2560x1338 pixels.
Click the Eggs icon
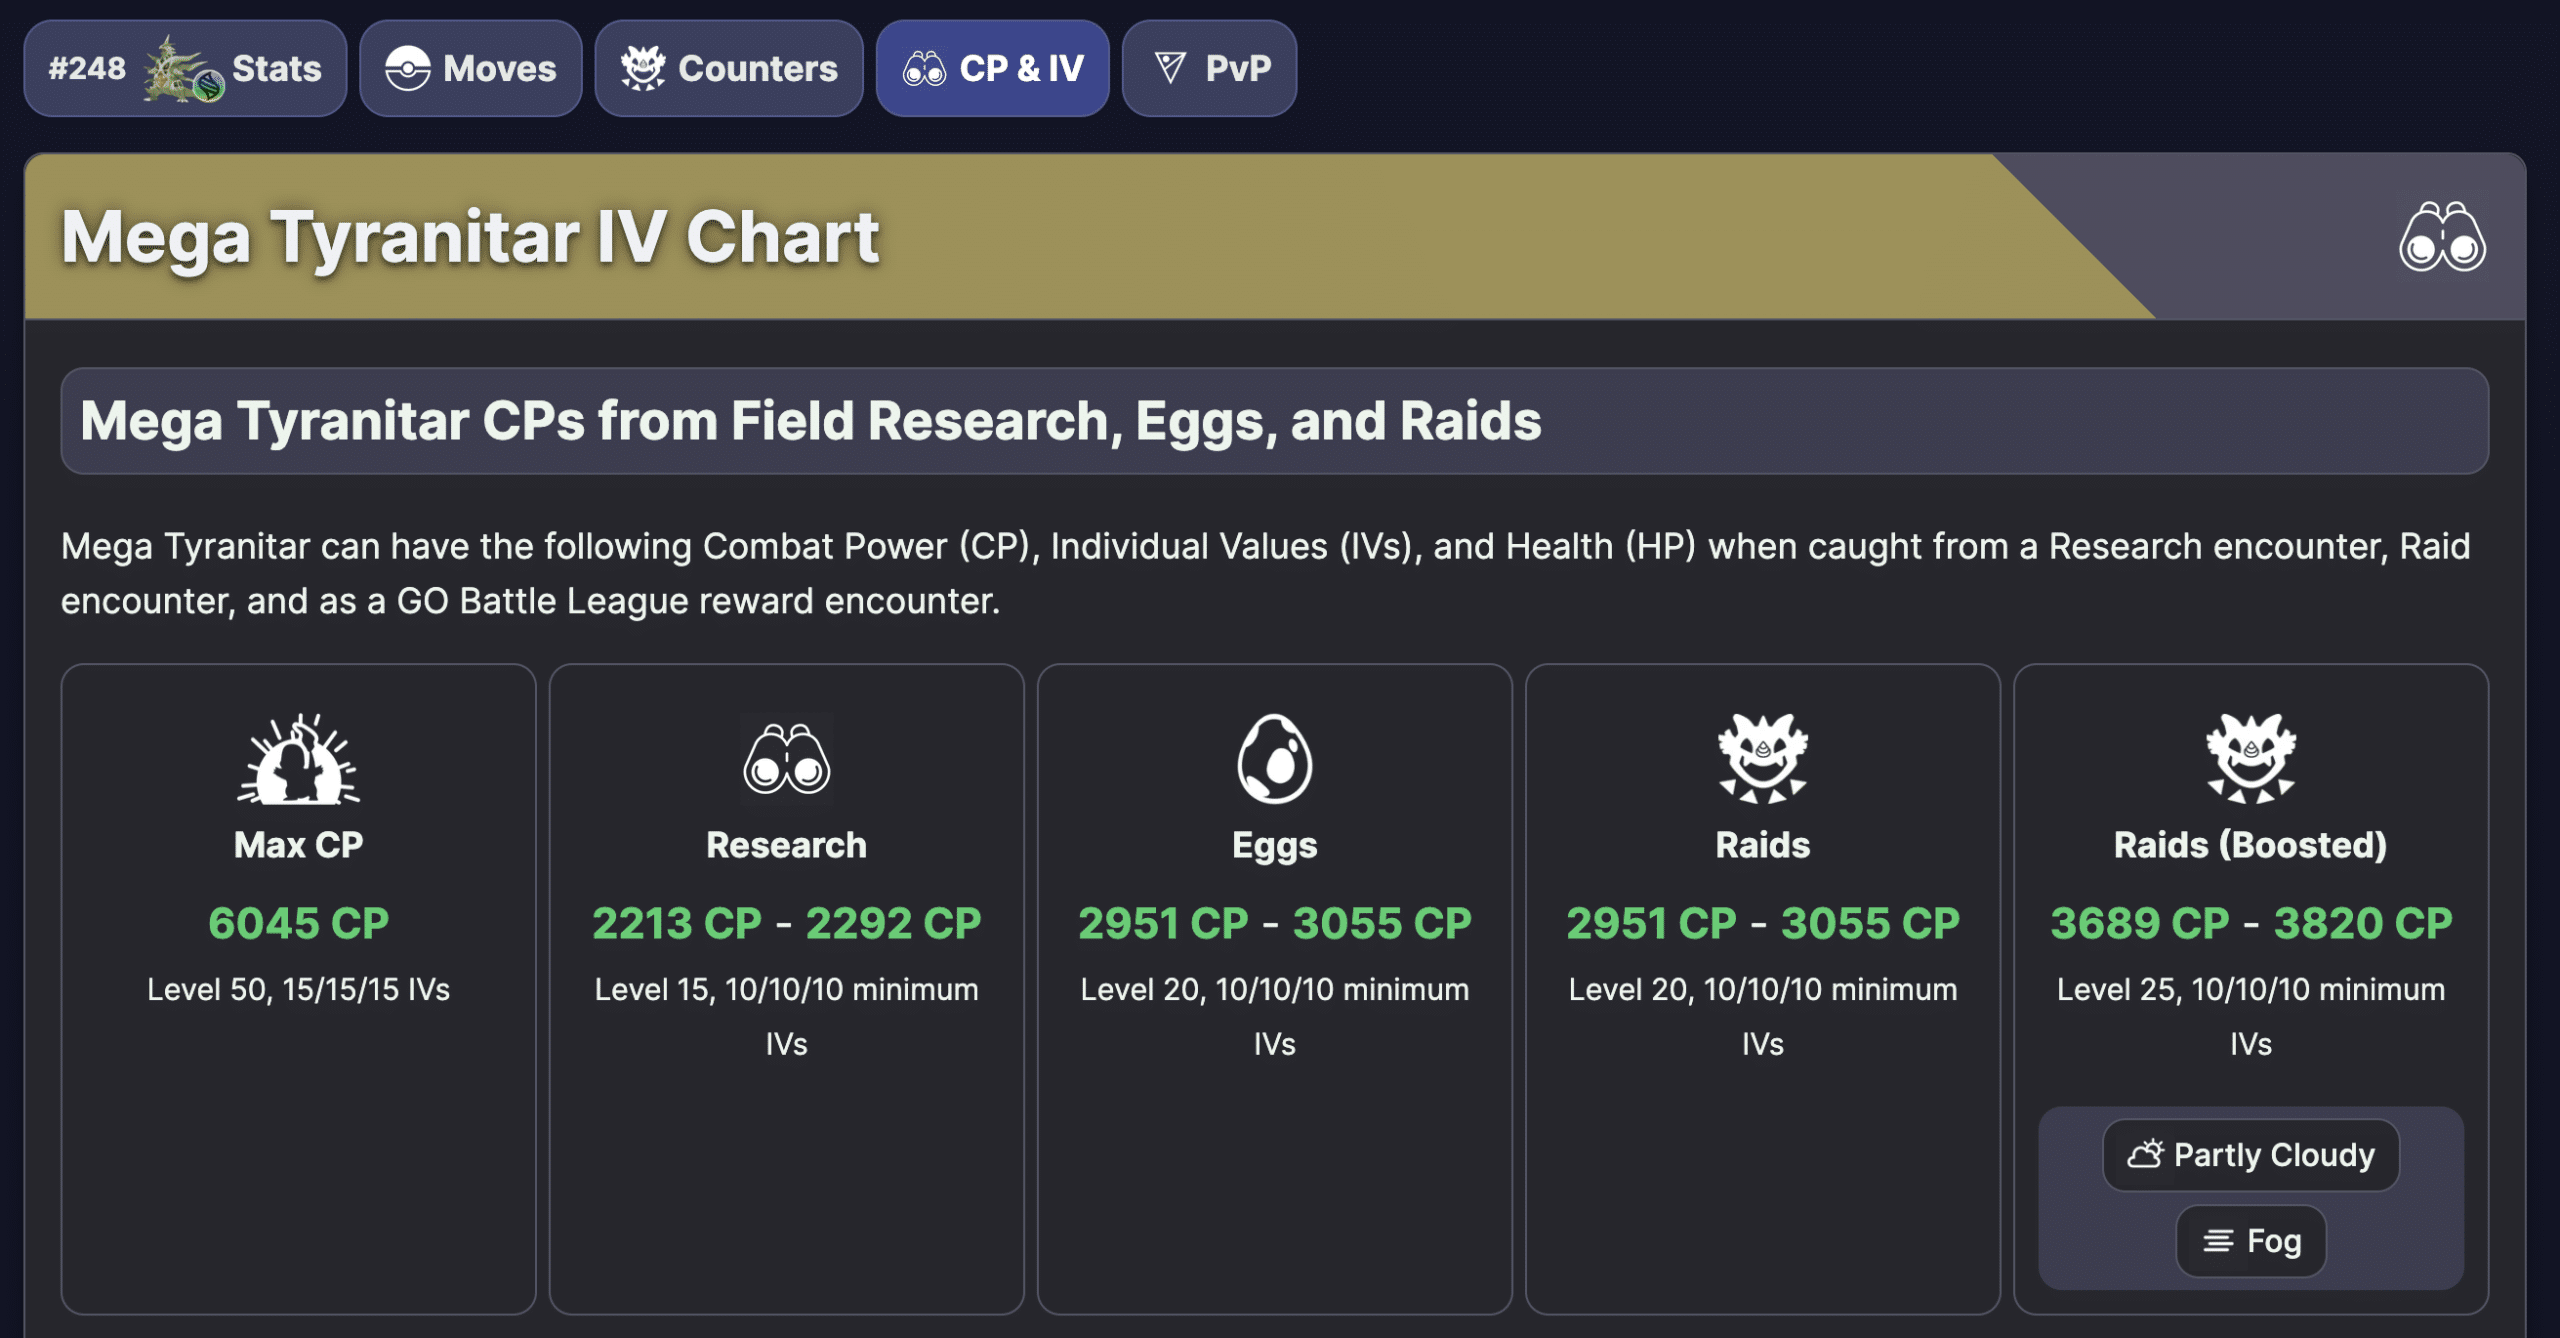(1274, 759)
